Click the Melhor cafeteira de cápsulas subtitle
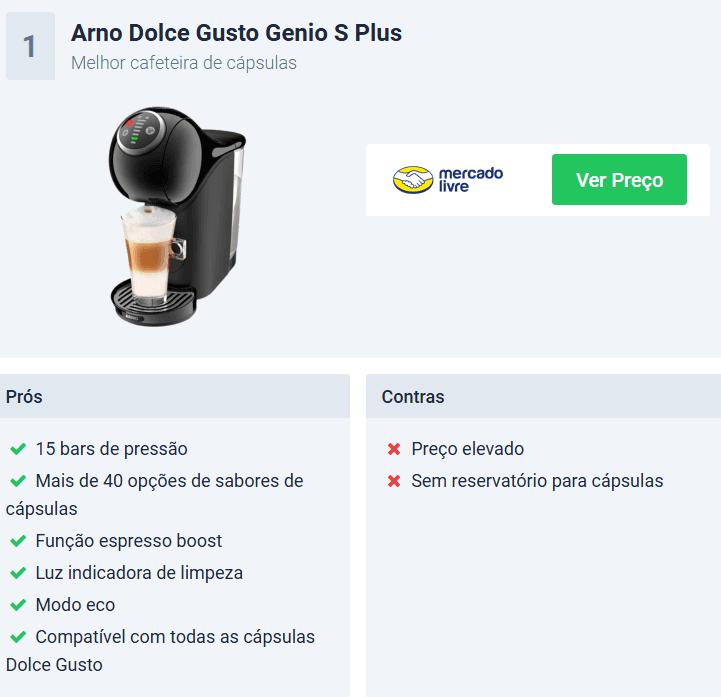Viewport: 721px width, 697px height. tap(184, 63)
